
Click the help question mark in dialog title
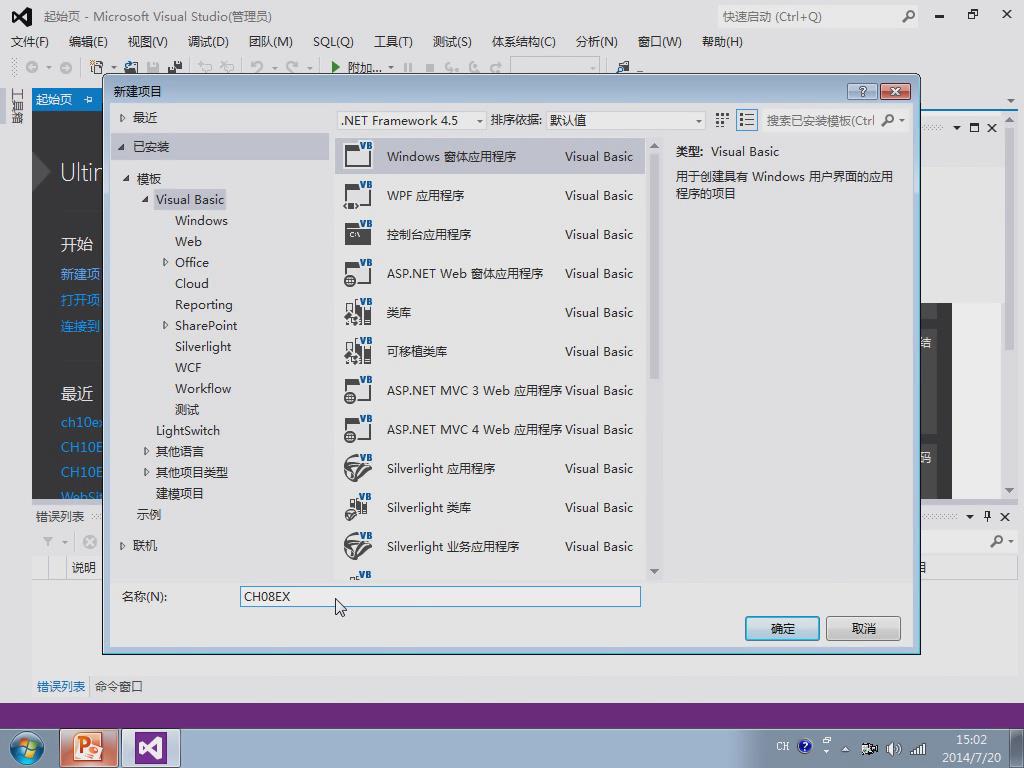(862, 91)
